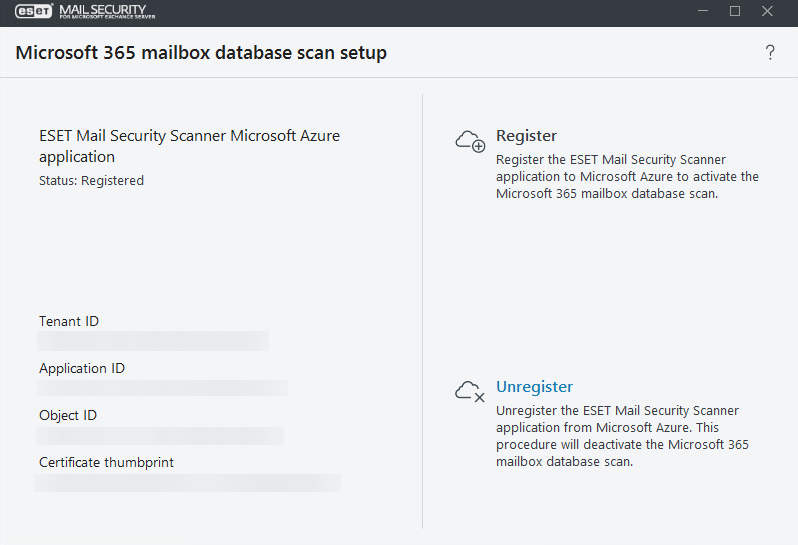
Task: Select the blurred Application ID value
Action: [162, 388]
